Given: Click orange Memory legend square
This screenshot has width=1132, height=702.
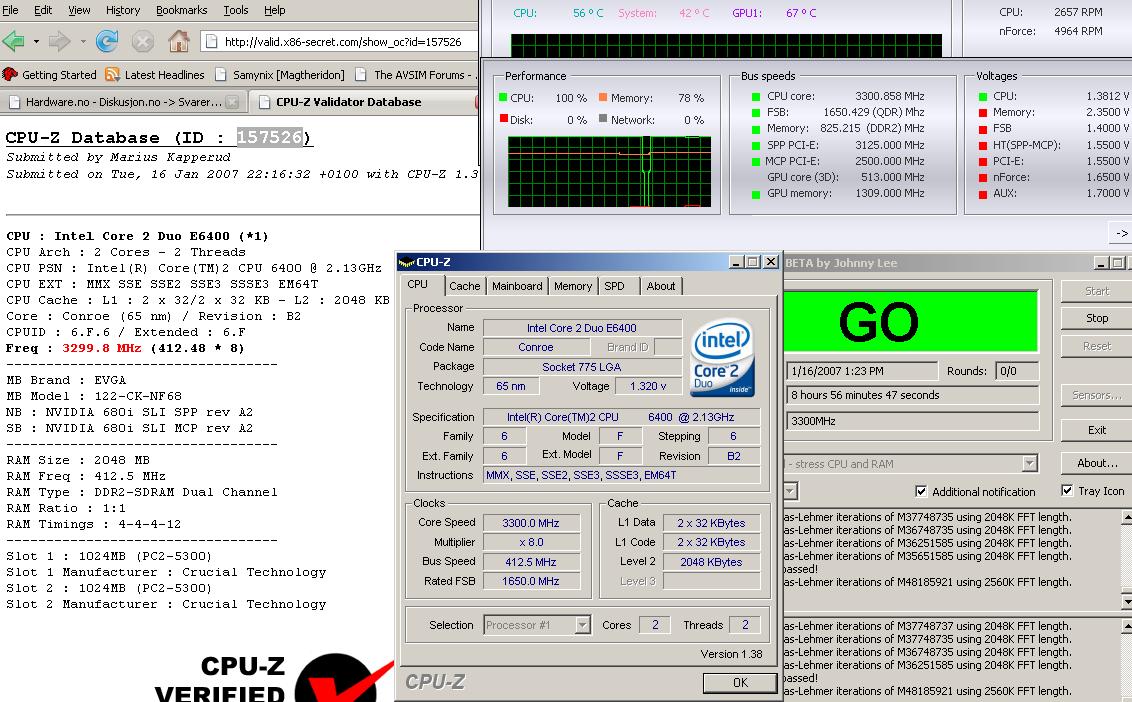Looking at the screenshot, I should click(x=603, y=98).
